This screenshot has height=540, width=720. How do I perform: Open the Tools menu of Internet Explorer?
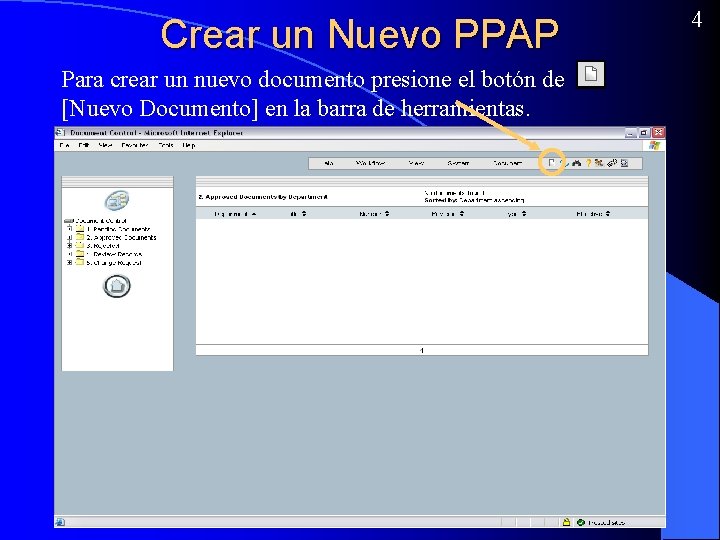pyautogui.click(x=166, y=145)
